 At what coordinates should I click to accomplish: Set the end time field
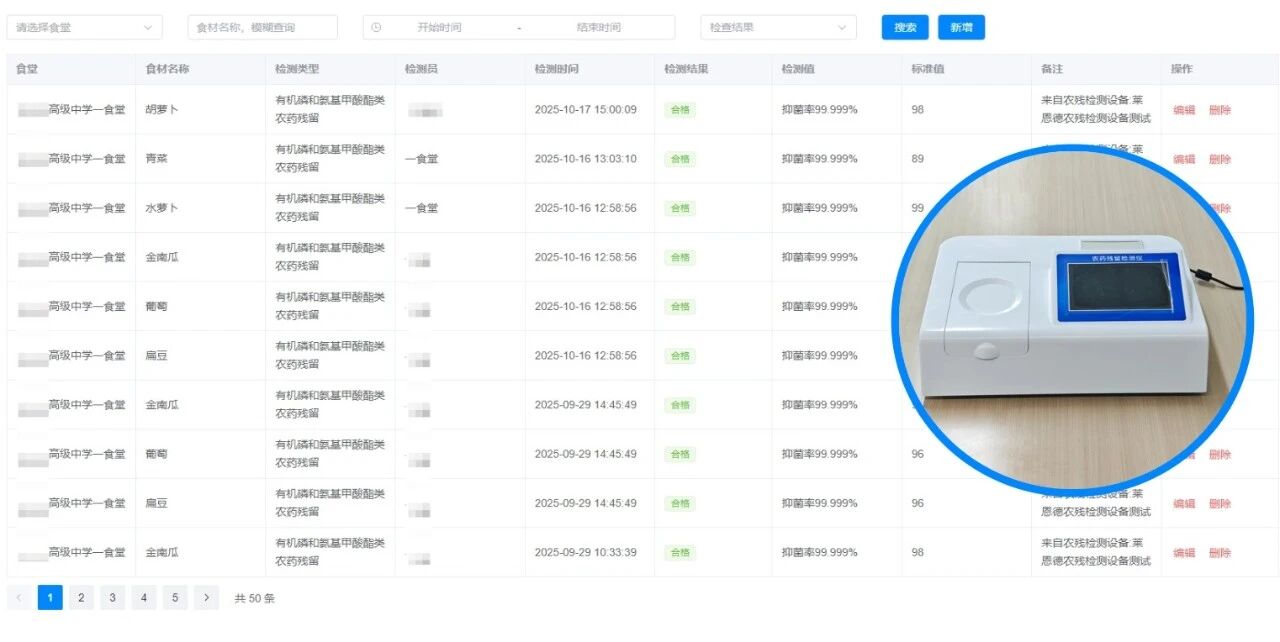[598, 28]
